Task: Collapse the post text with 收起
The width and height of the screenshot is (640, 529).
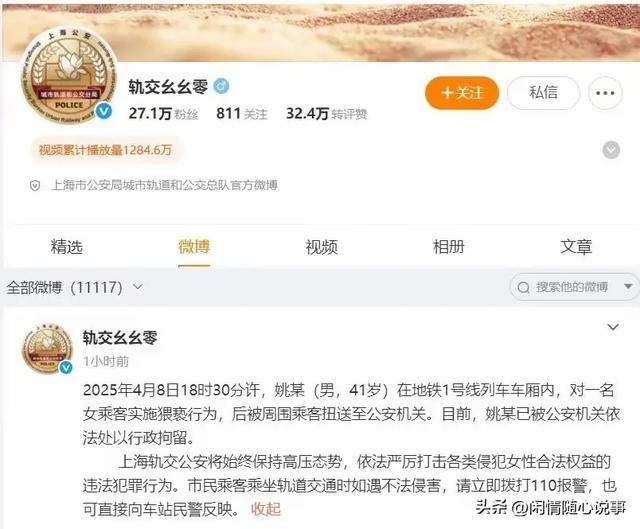Action: click(266, 509)
